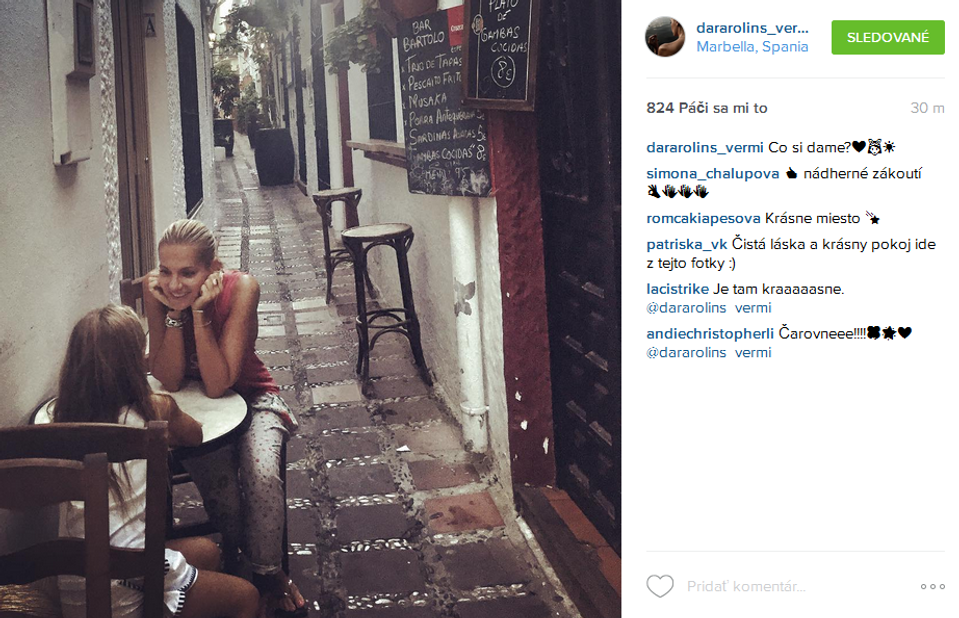The height and width of the screenshot is (618, 959).
Task: Open the 30 m post timestamp
Action: pos(927,108)
